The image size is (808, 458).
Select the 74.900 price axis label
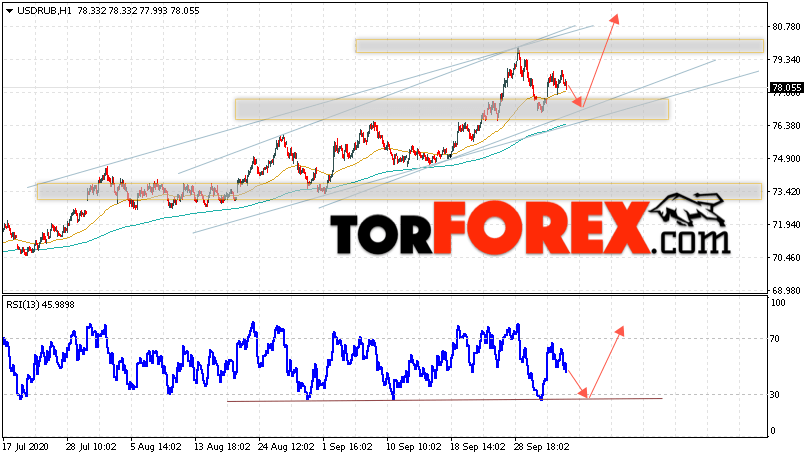[x=786, y=159]
